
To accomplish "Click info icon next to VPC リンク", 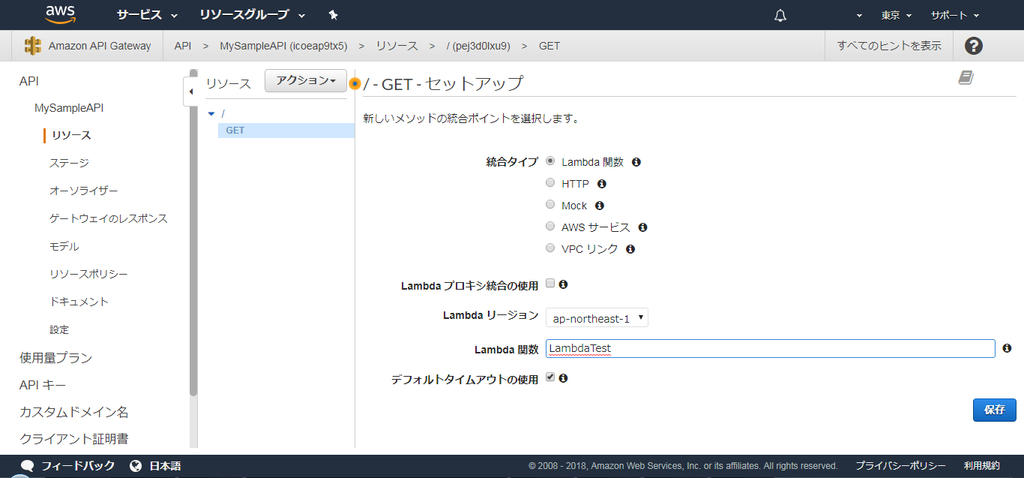I will [630, 249].
